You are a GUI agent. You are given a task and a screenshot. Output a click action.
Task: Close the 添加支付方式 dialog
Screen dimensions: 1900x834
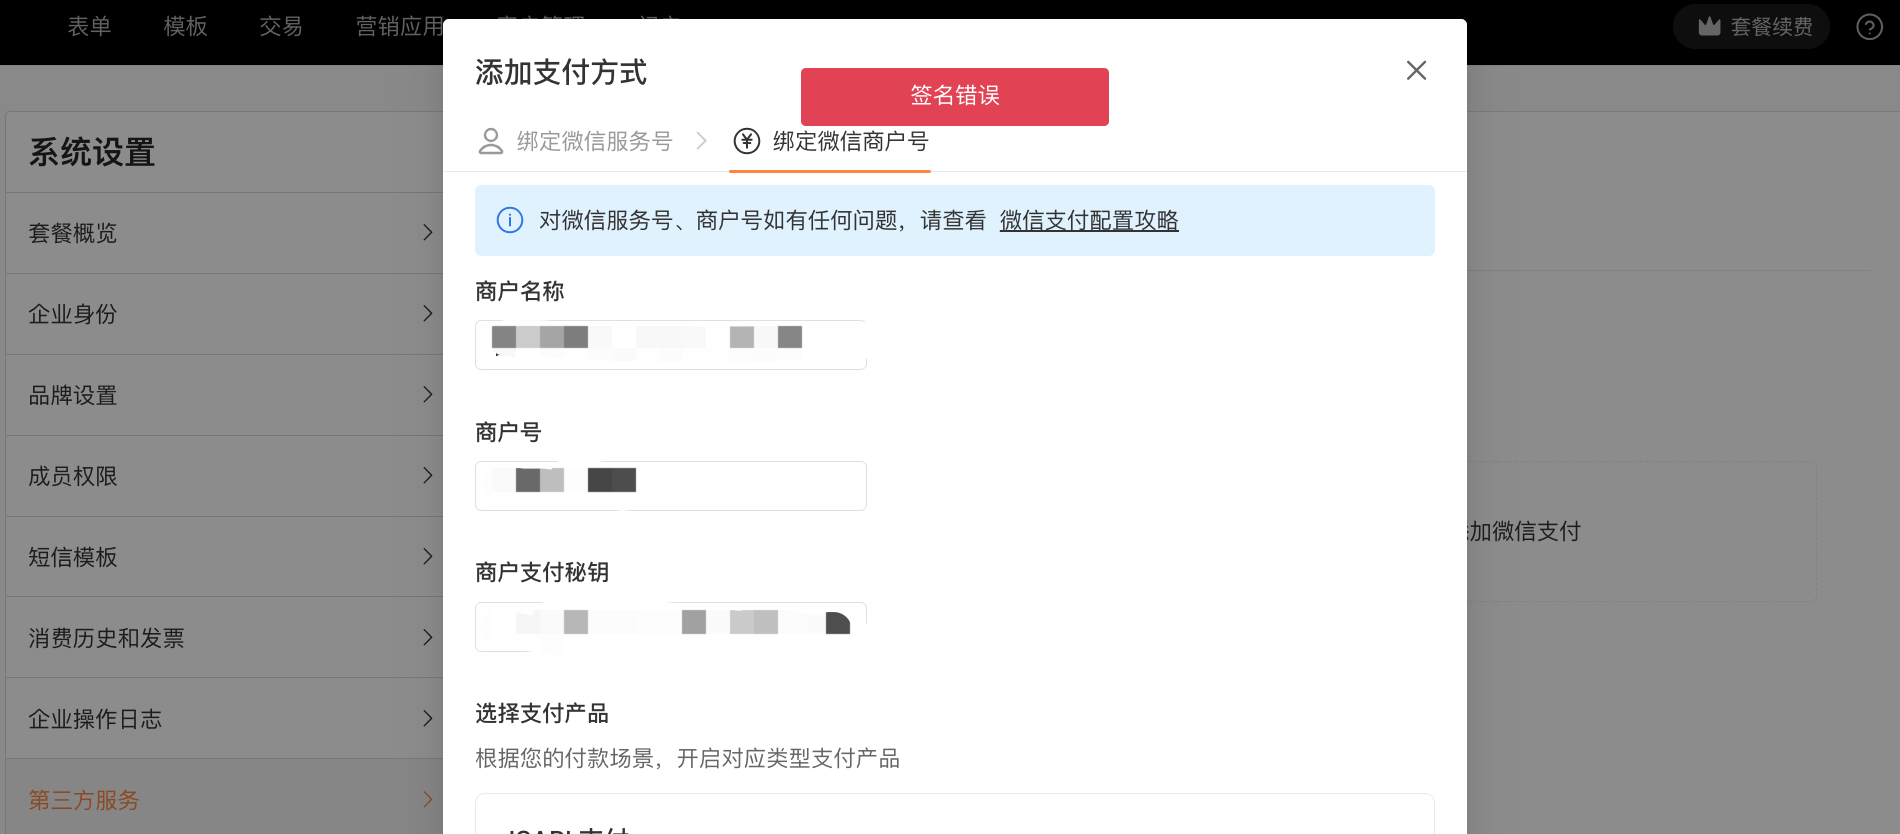(1416, 70)
